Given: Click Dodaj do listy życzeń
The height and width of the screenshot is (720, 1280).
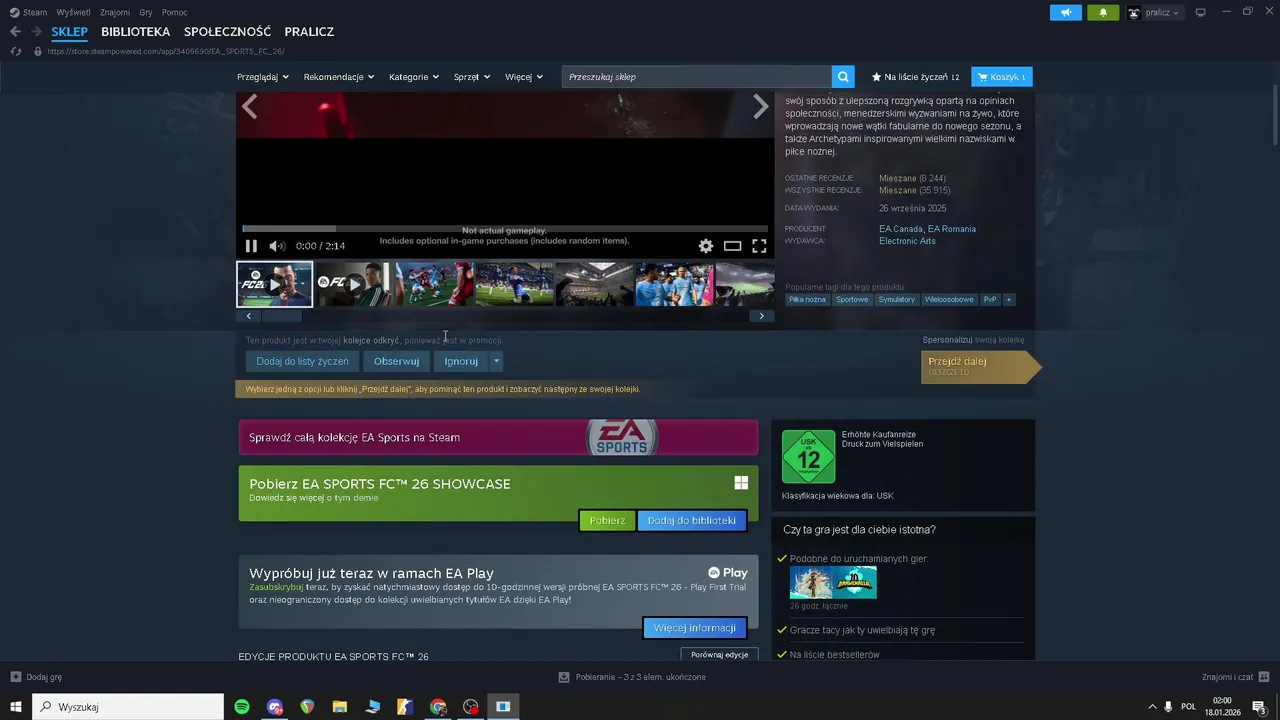Looking at the screenshot, I should click(302, 361).
